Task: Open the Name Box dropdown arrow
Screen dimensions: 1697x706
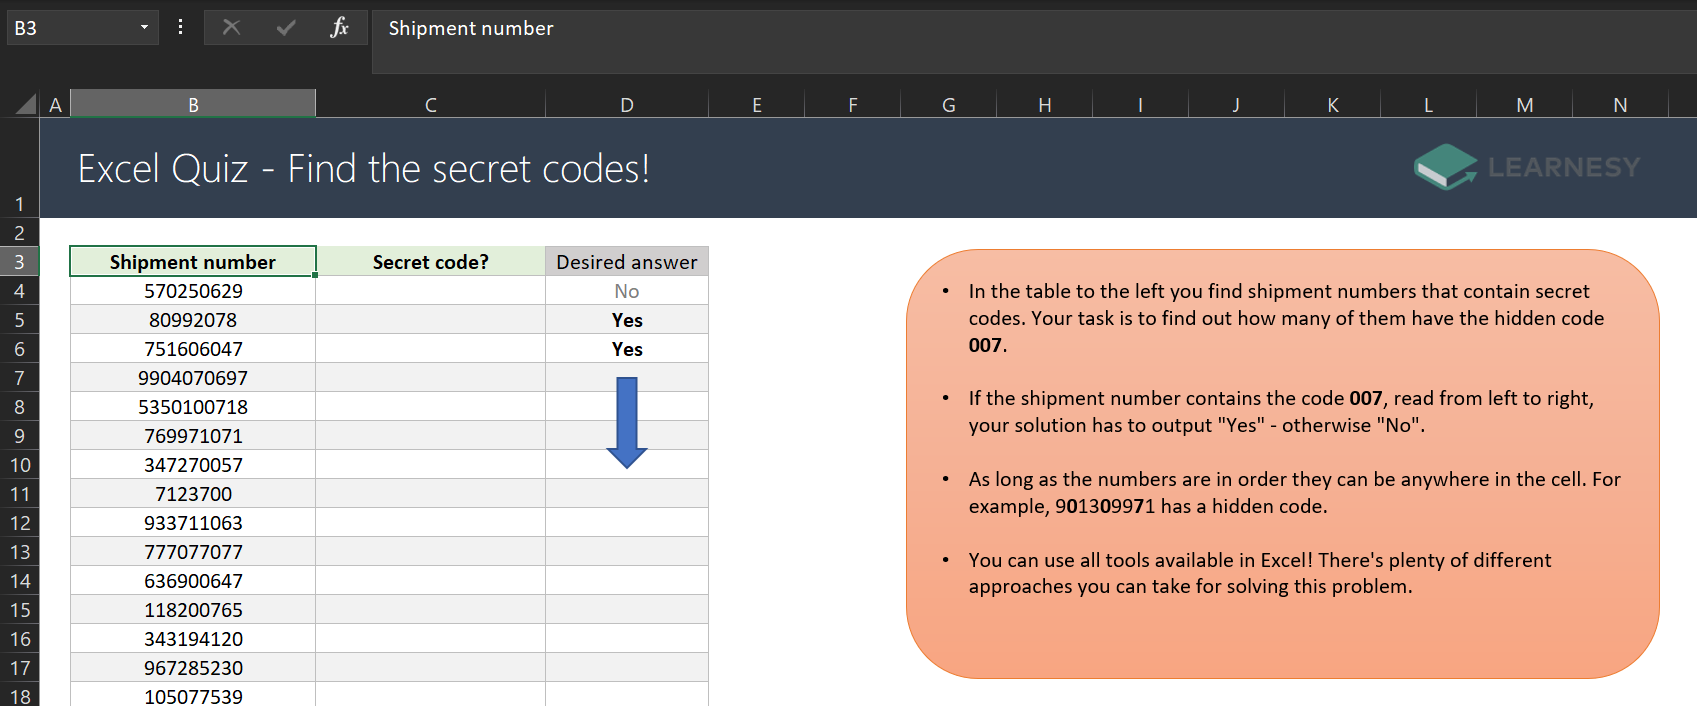Action: 144,28
